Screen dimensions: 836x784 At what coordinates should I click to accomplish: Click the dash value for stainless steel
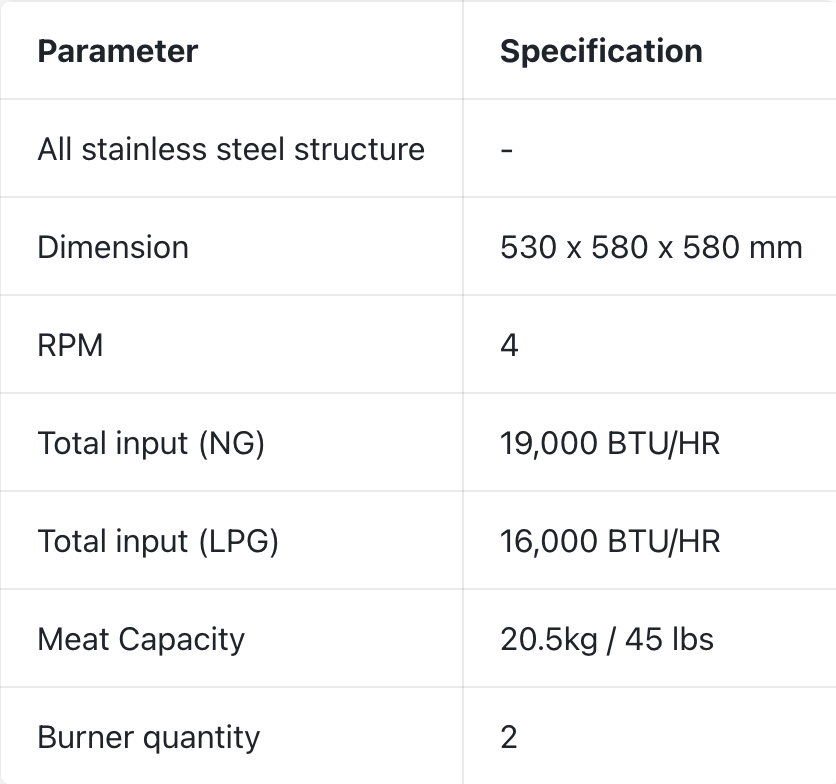[507, 151]
